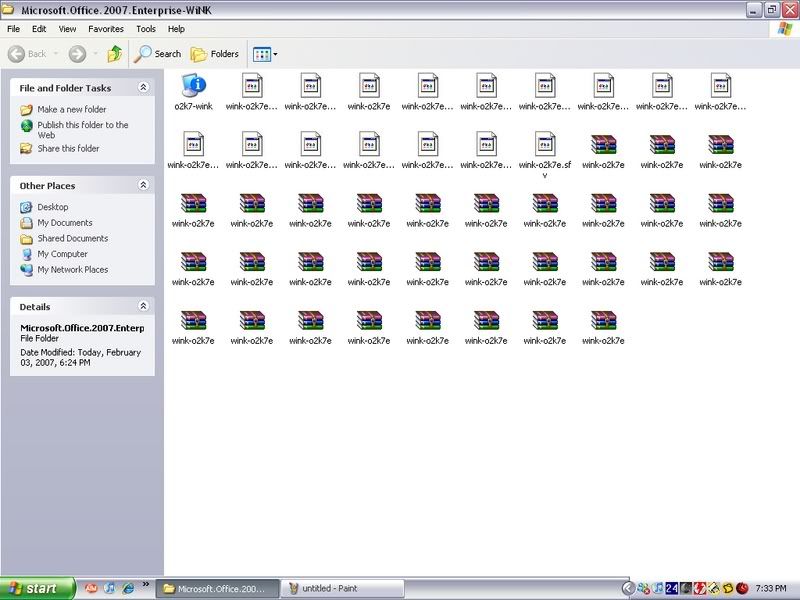Collapse the Details panel

click(143, 306)
